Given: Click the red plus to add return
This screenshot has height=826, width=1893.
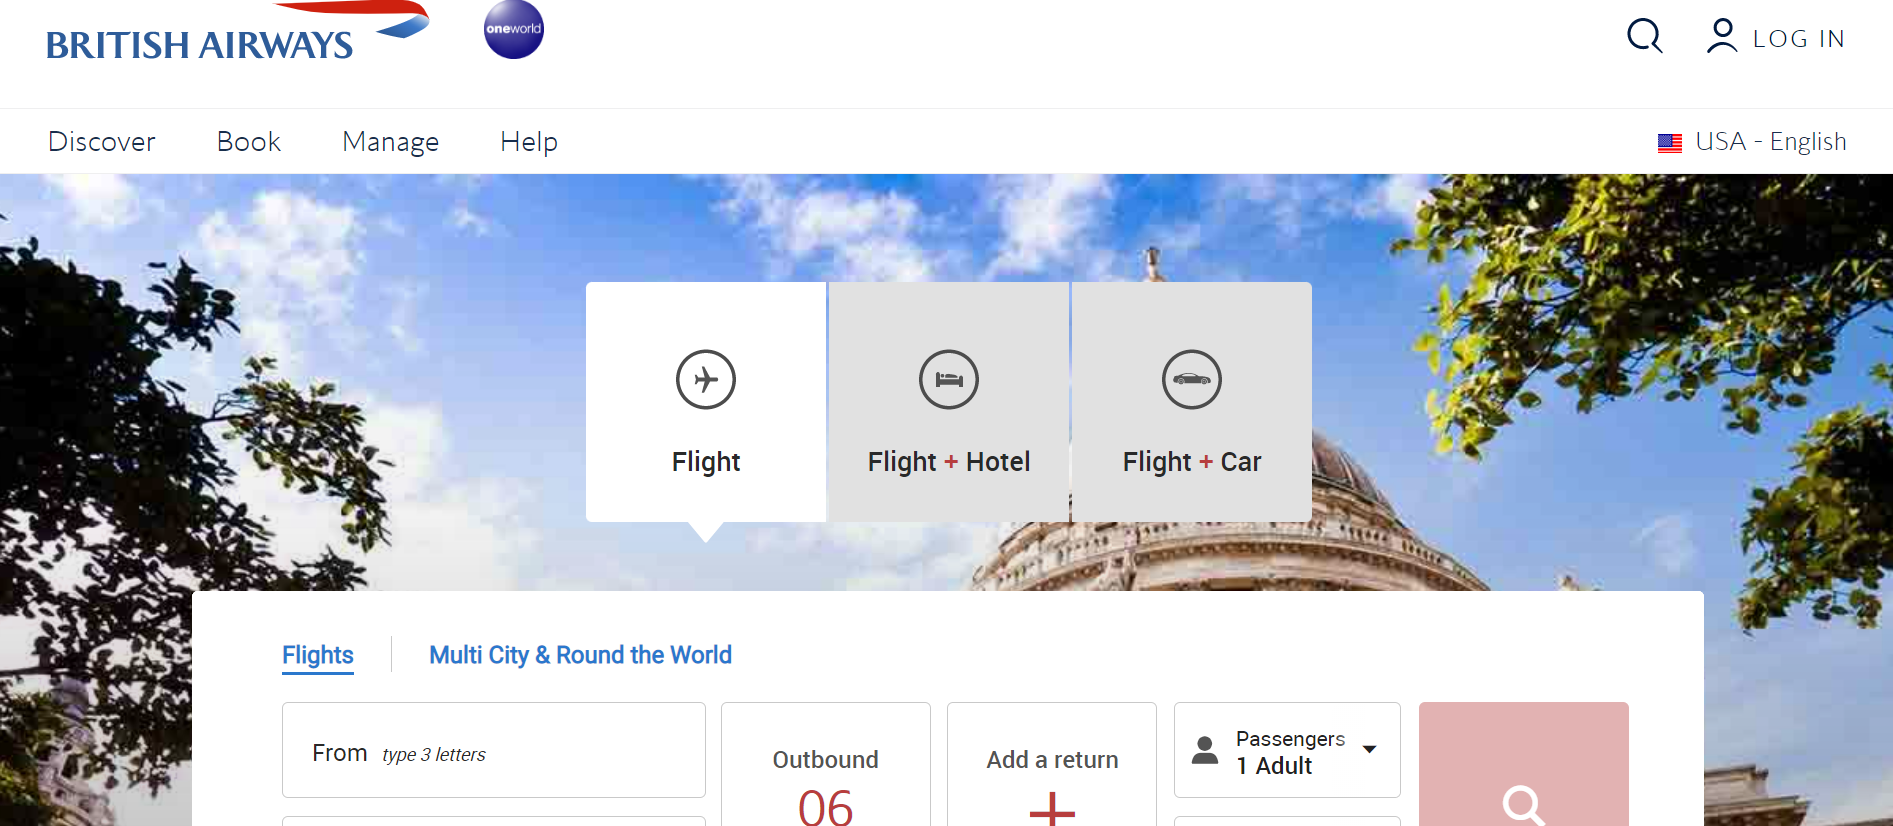Looking at the screenshot, I should click(1052, 806).
